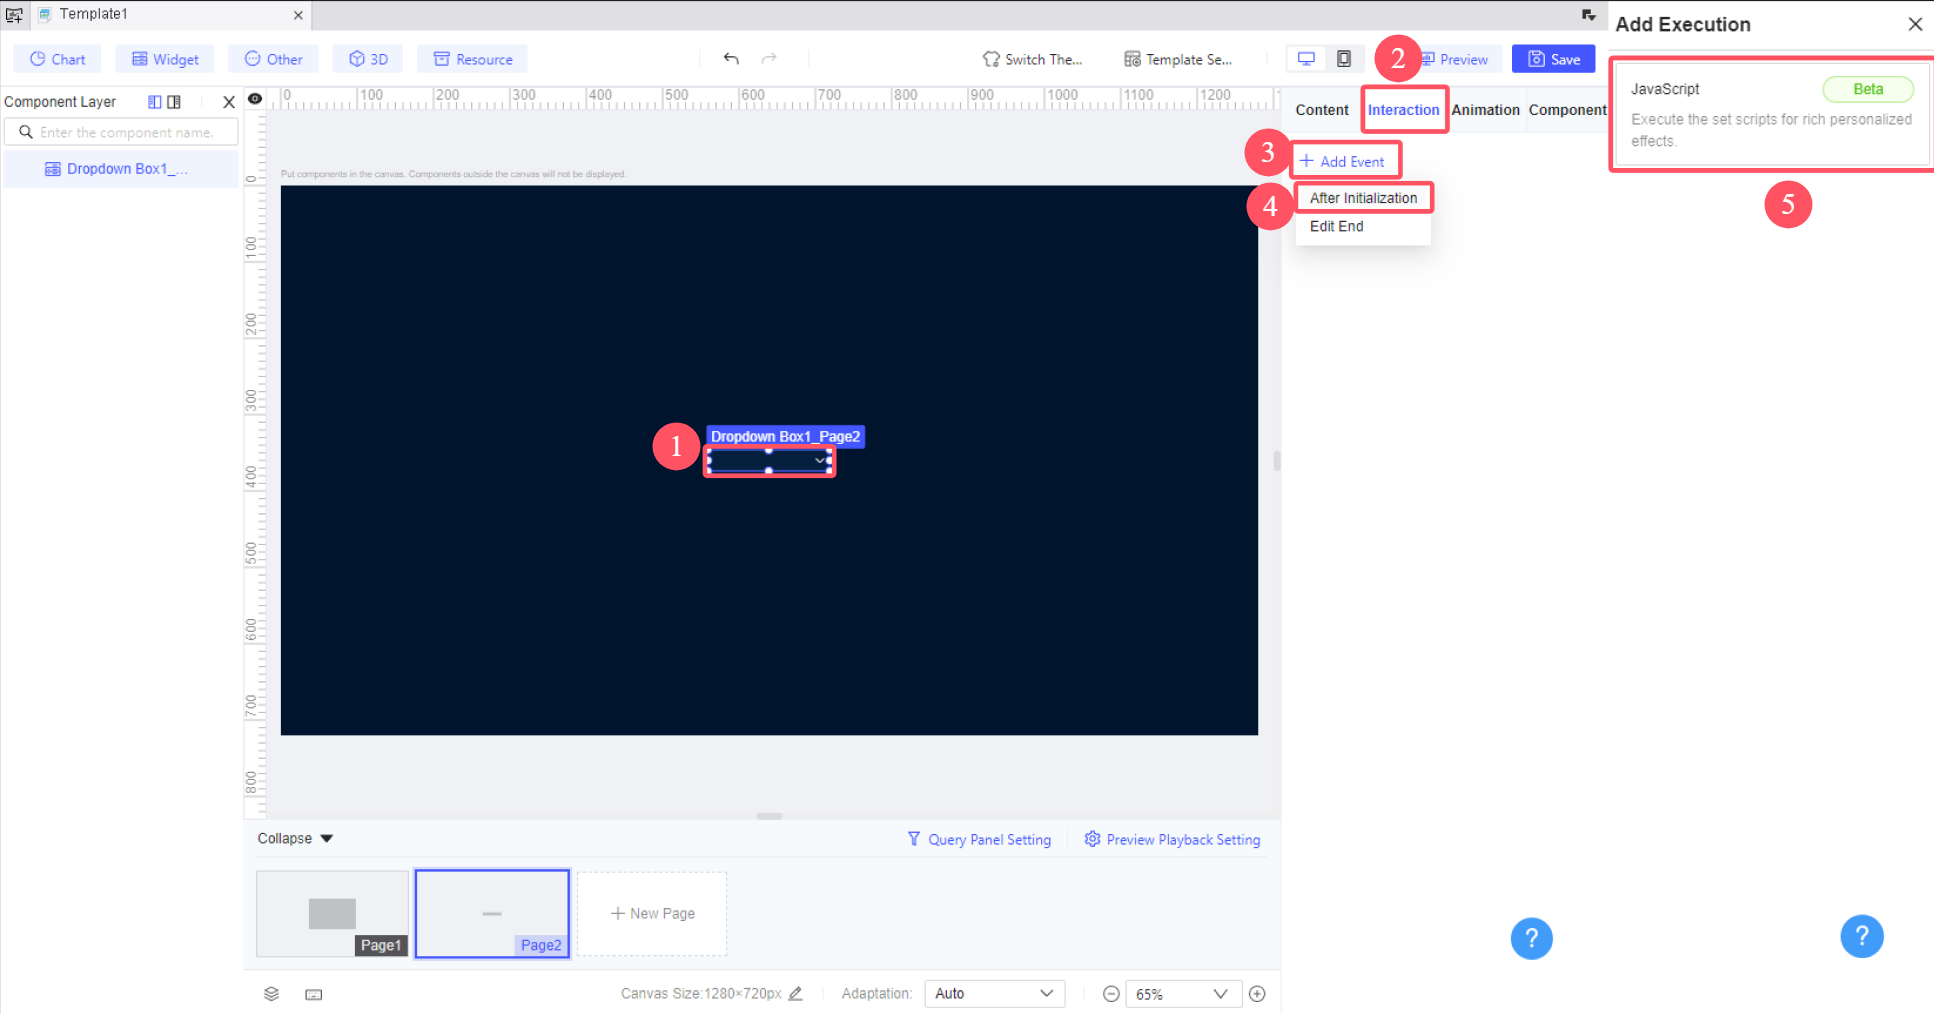Add a New Page

click(x=652, y=913)
